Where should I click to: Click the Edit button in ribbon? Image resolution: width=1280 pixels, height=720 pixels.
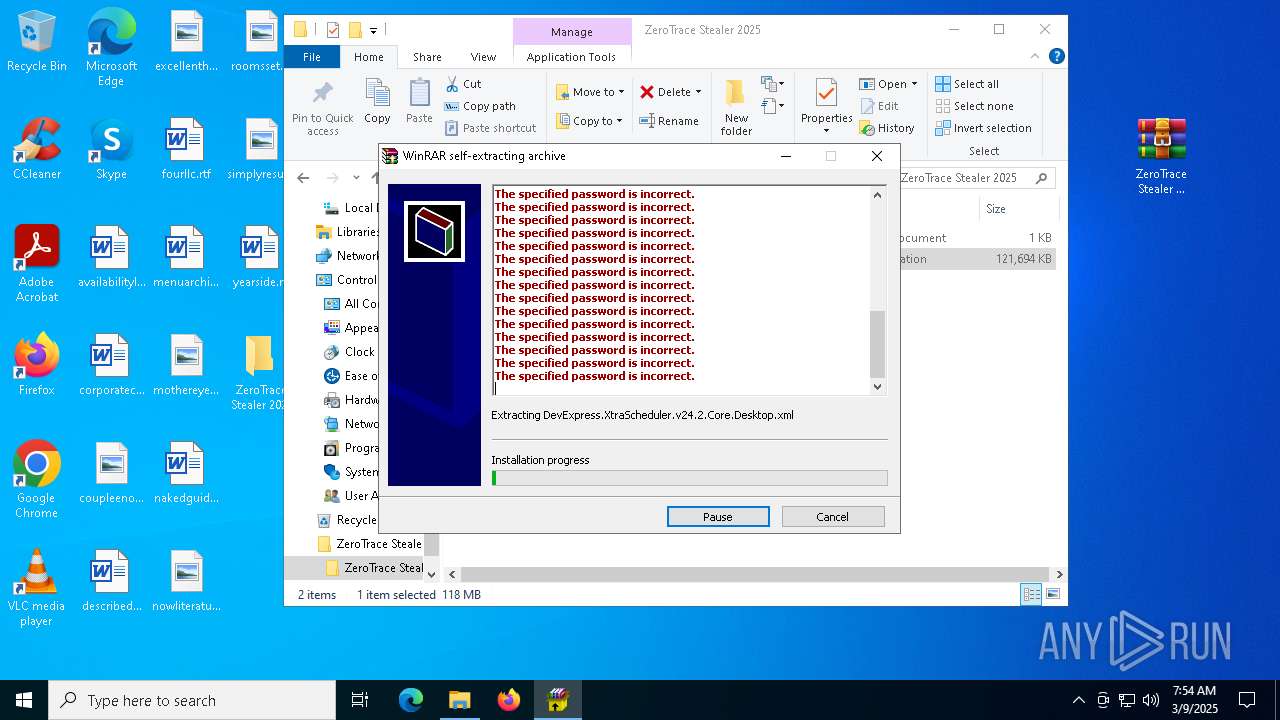[x=879, y=106]
